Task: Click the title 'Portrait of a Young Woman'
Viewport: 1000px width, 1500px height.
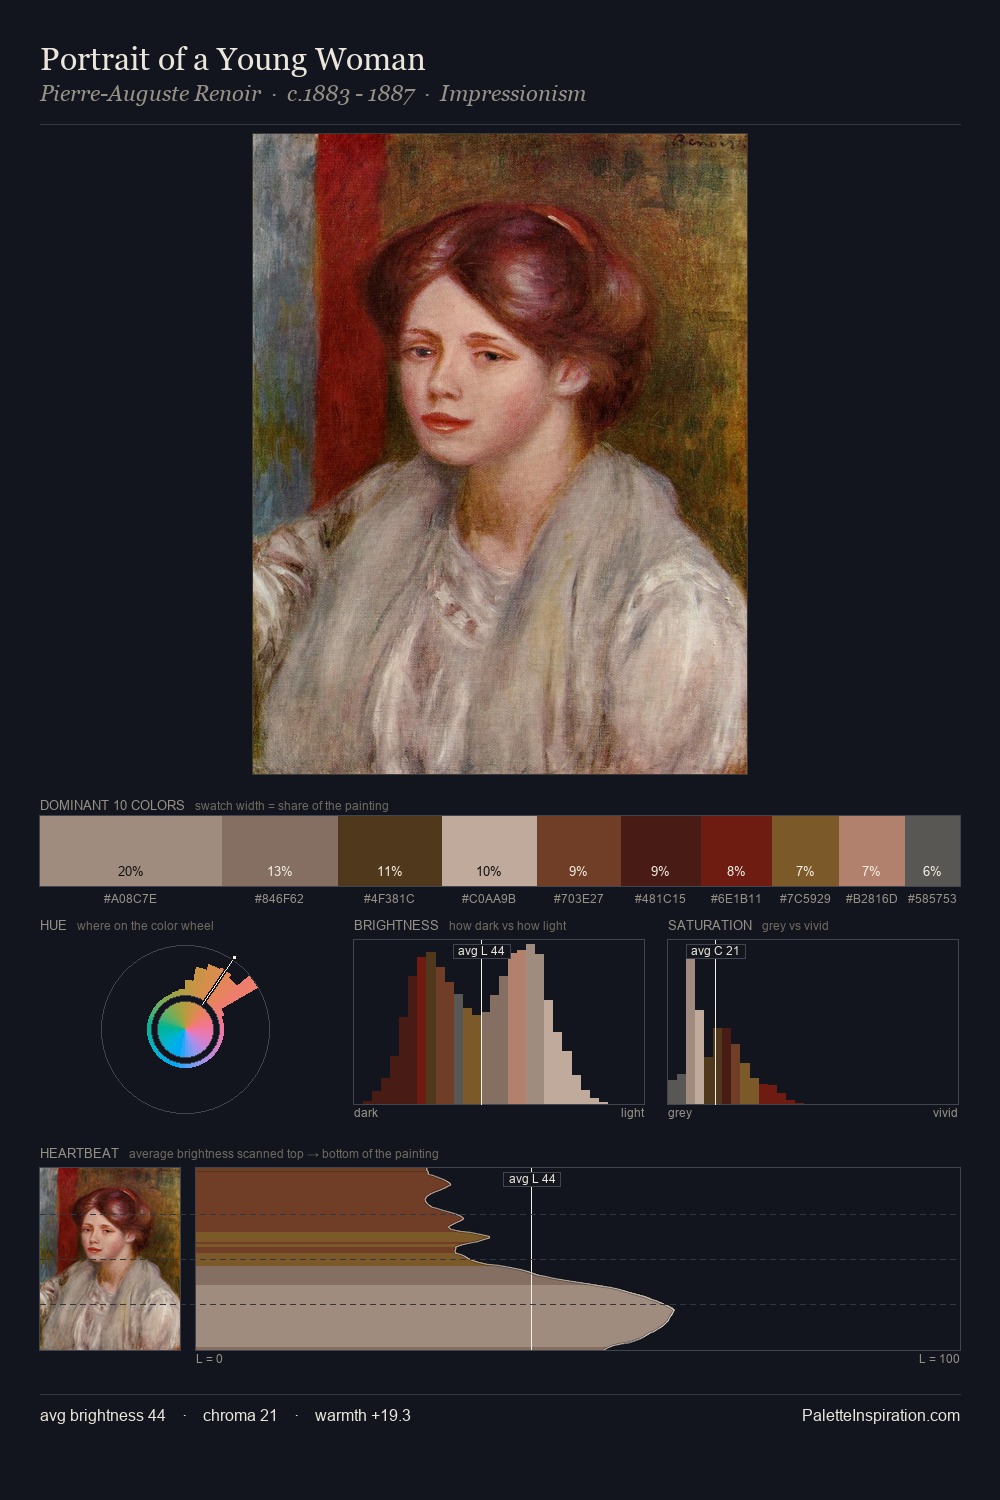Action: tap(233, 59)
